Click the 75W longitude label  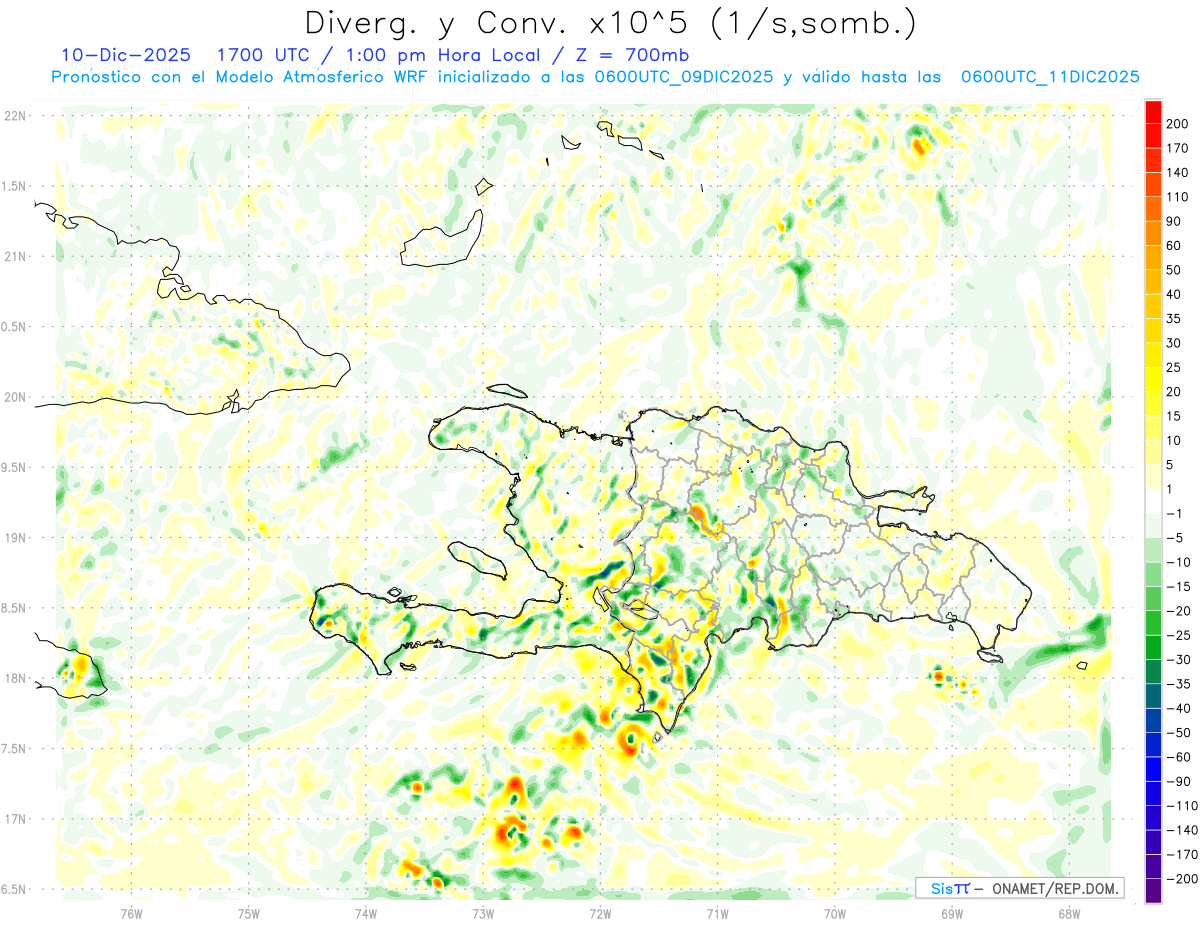tap(249, 913)
